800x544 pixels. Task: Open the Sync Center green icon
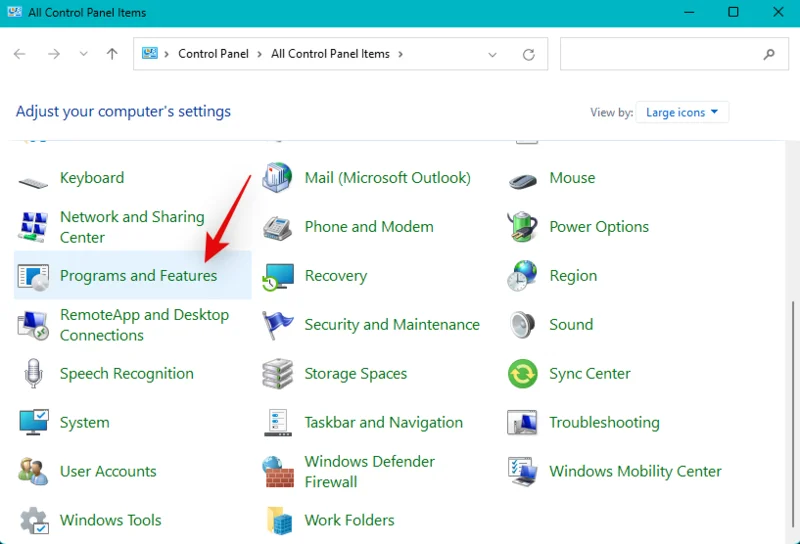pyautogui.click(x=522, y=374)
